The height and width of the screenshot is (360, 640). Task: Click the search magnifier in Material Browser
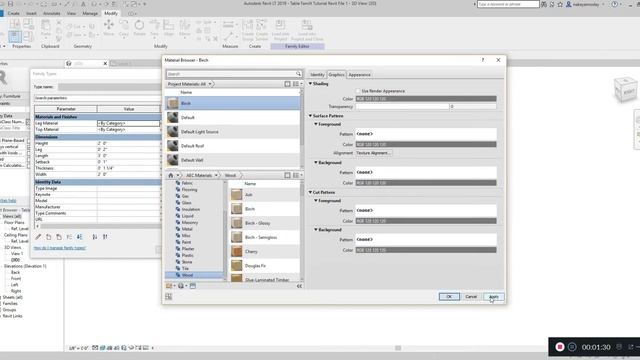coord(298,74)
